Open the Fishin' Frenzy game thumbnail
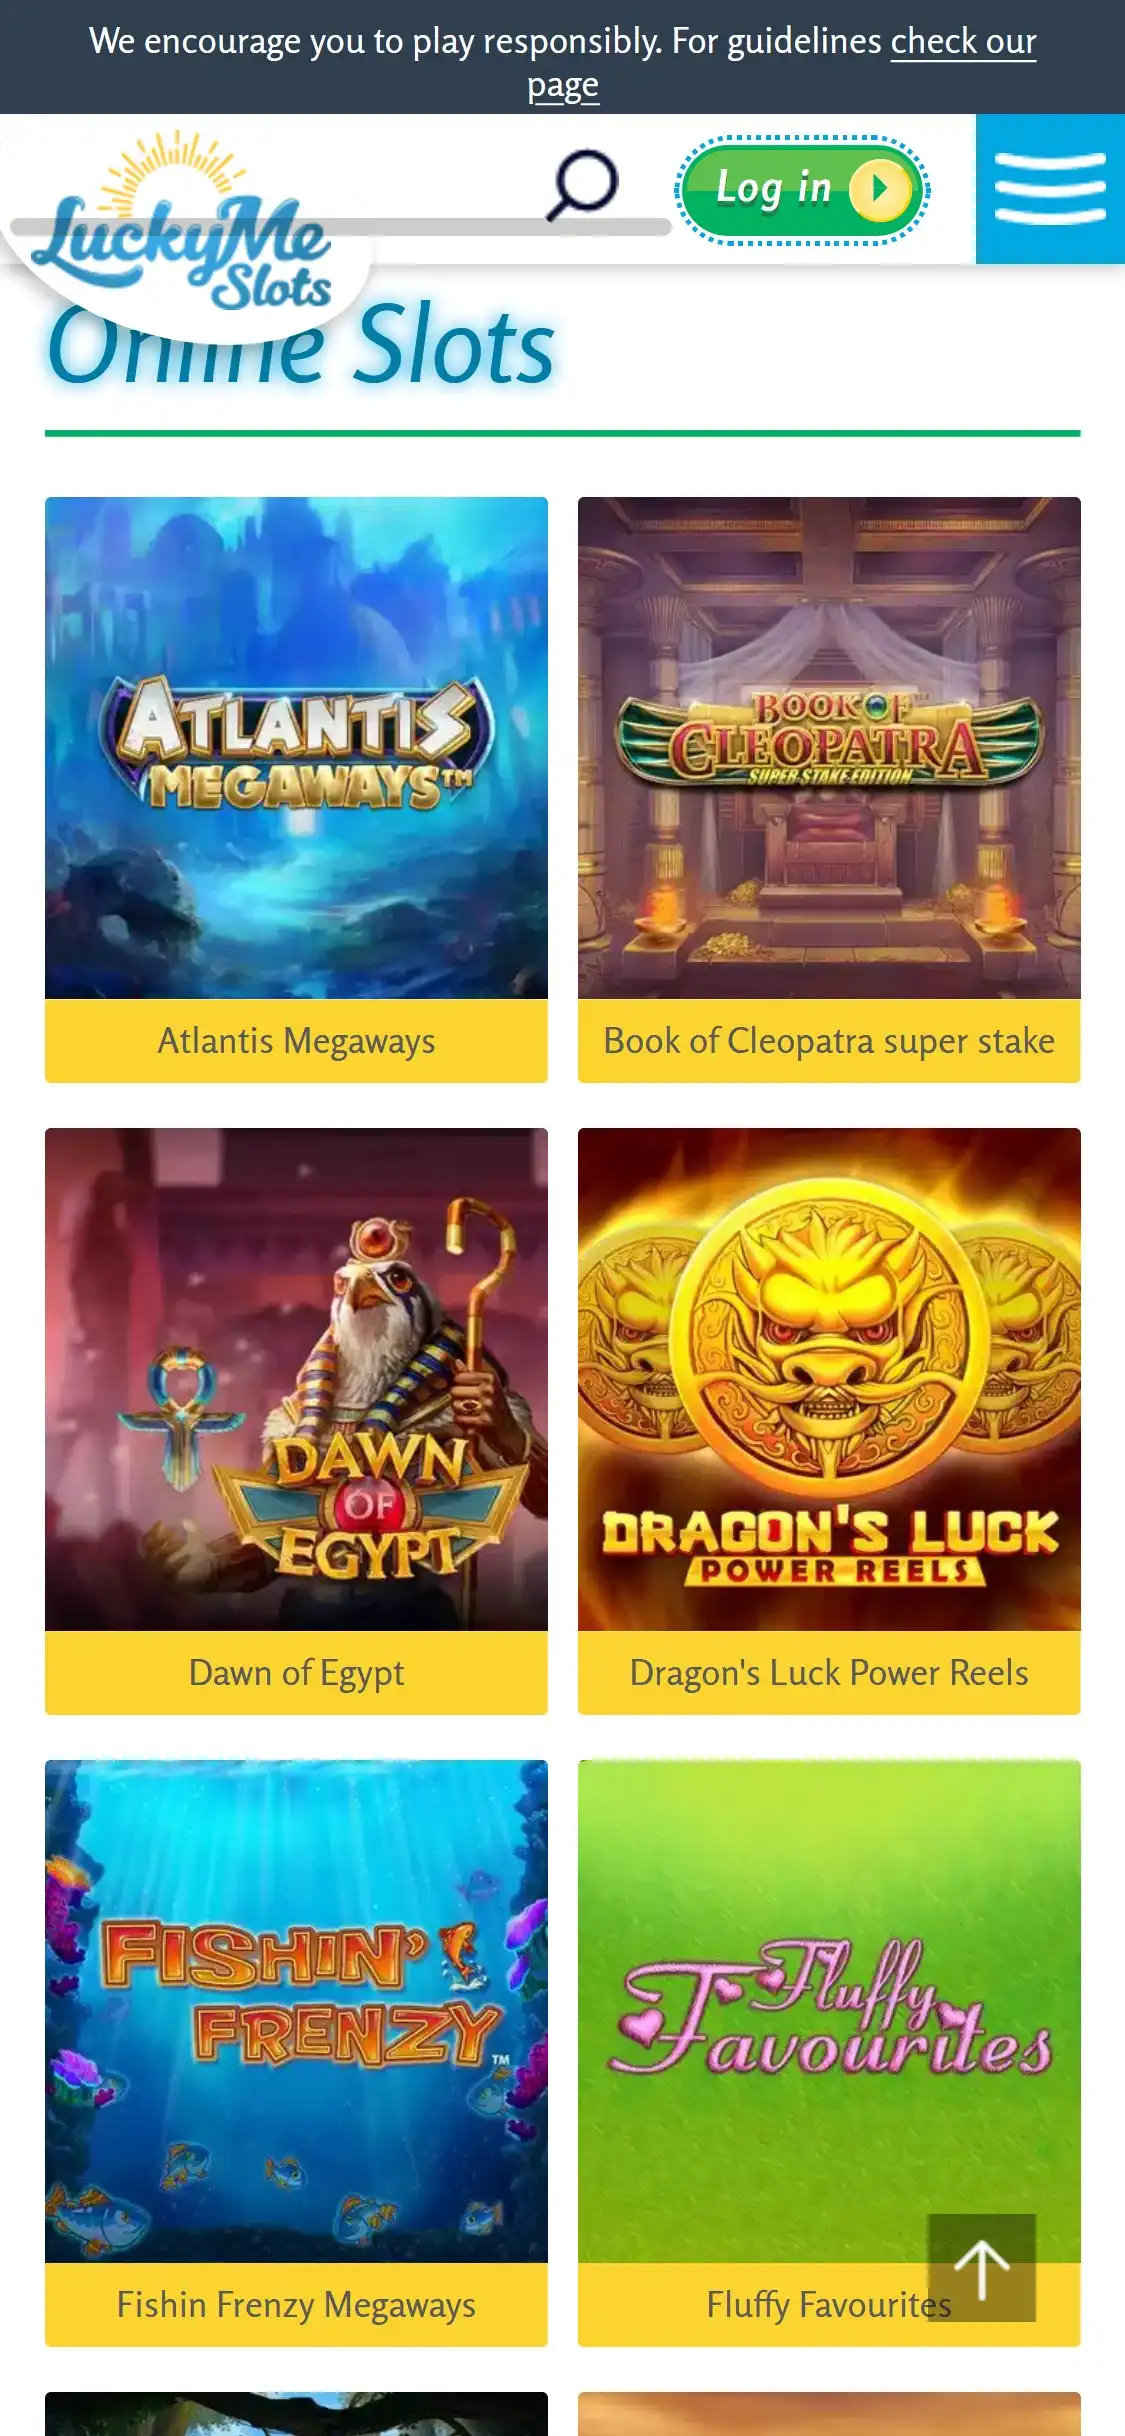This screenshot has width=1125, height=2436. [x=296, y=2012]
